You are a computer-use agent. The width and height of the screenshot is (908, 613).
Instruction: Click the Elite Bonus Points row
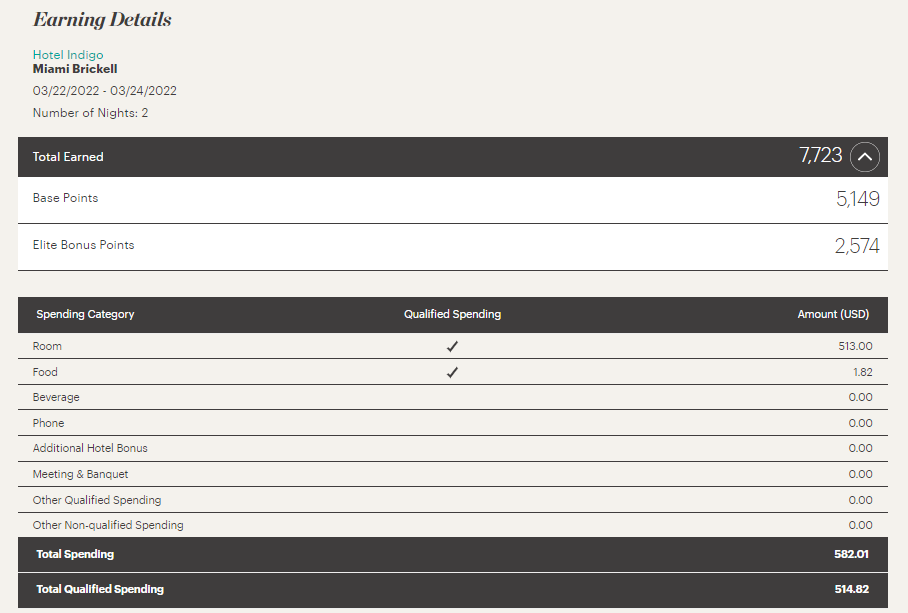(x=453, y=247)
